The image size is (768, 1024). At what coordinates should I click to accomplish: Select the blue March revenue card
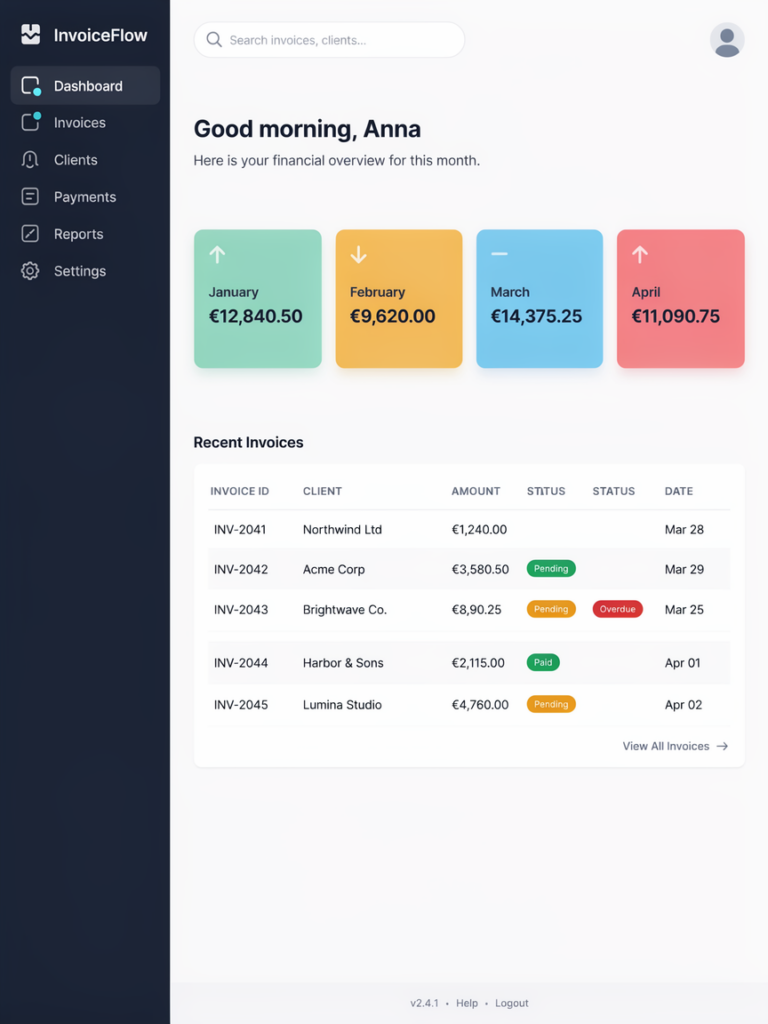coord(539,298)
